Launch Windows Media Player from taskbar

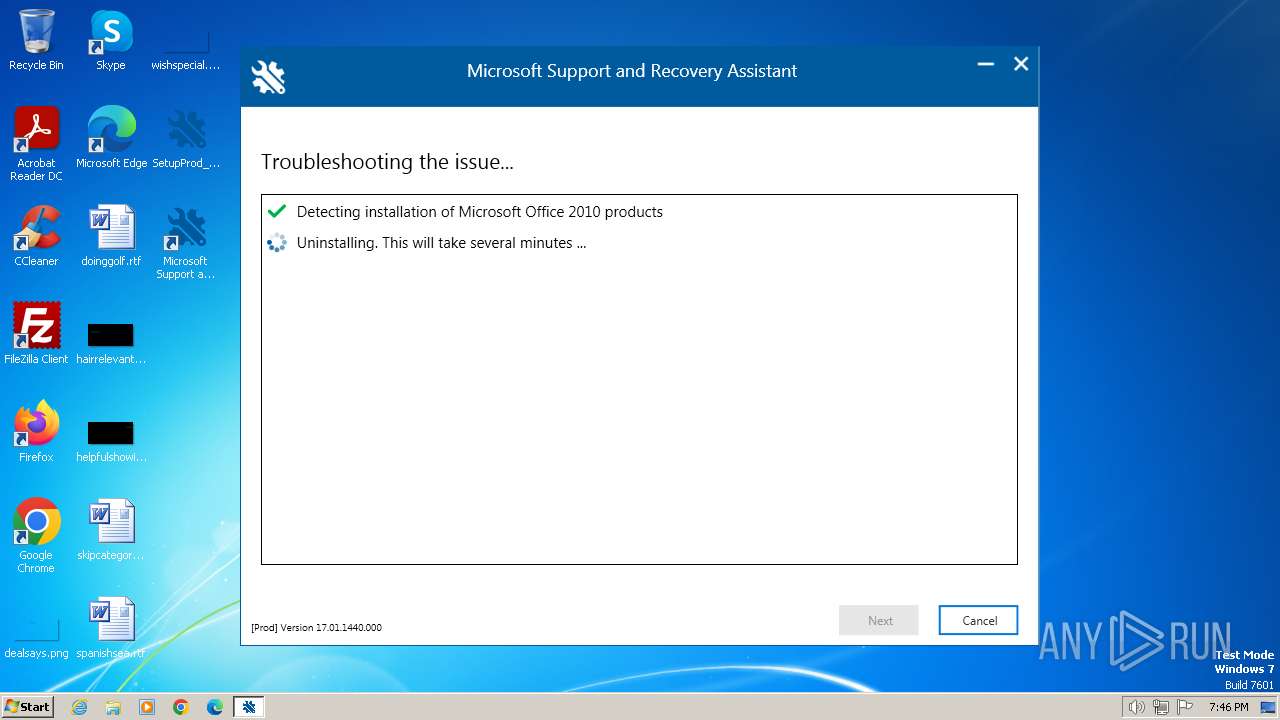click(x=147, y=707)
